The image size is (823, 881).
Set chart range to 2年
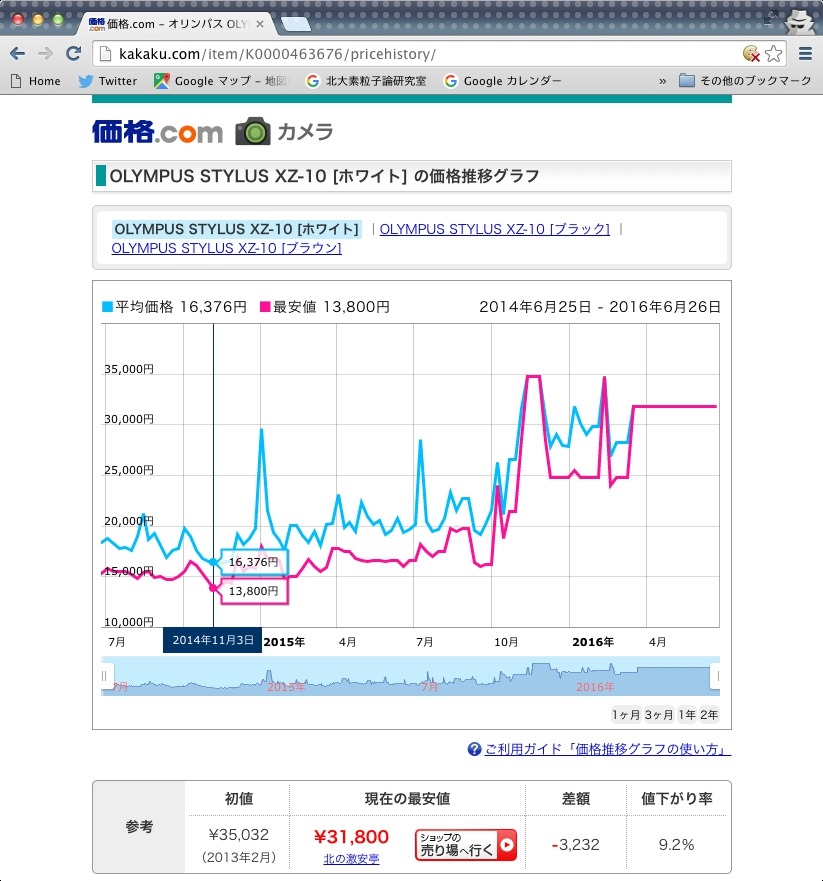pos(709,715)
